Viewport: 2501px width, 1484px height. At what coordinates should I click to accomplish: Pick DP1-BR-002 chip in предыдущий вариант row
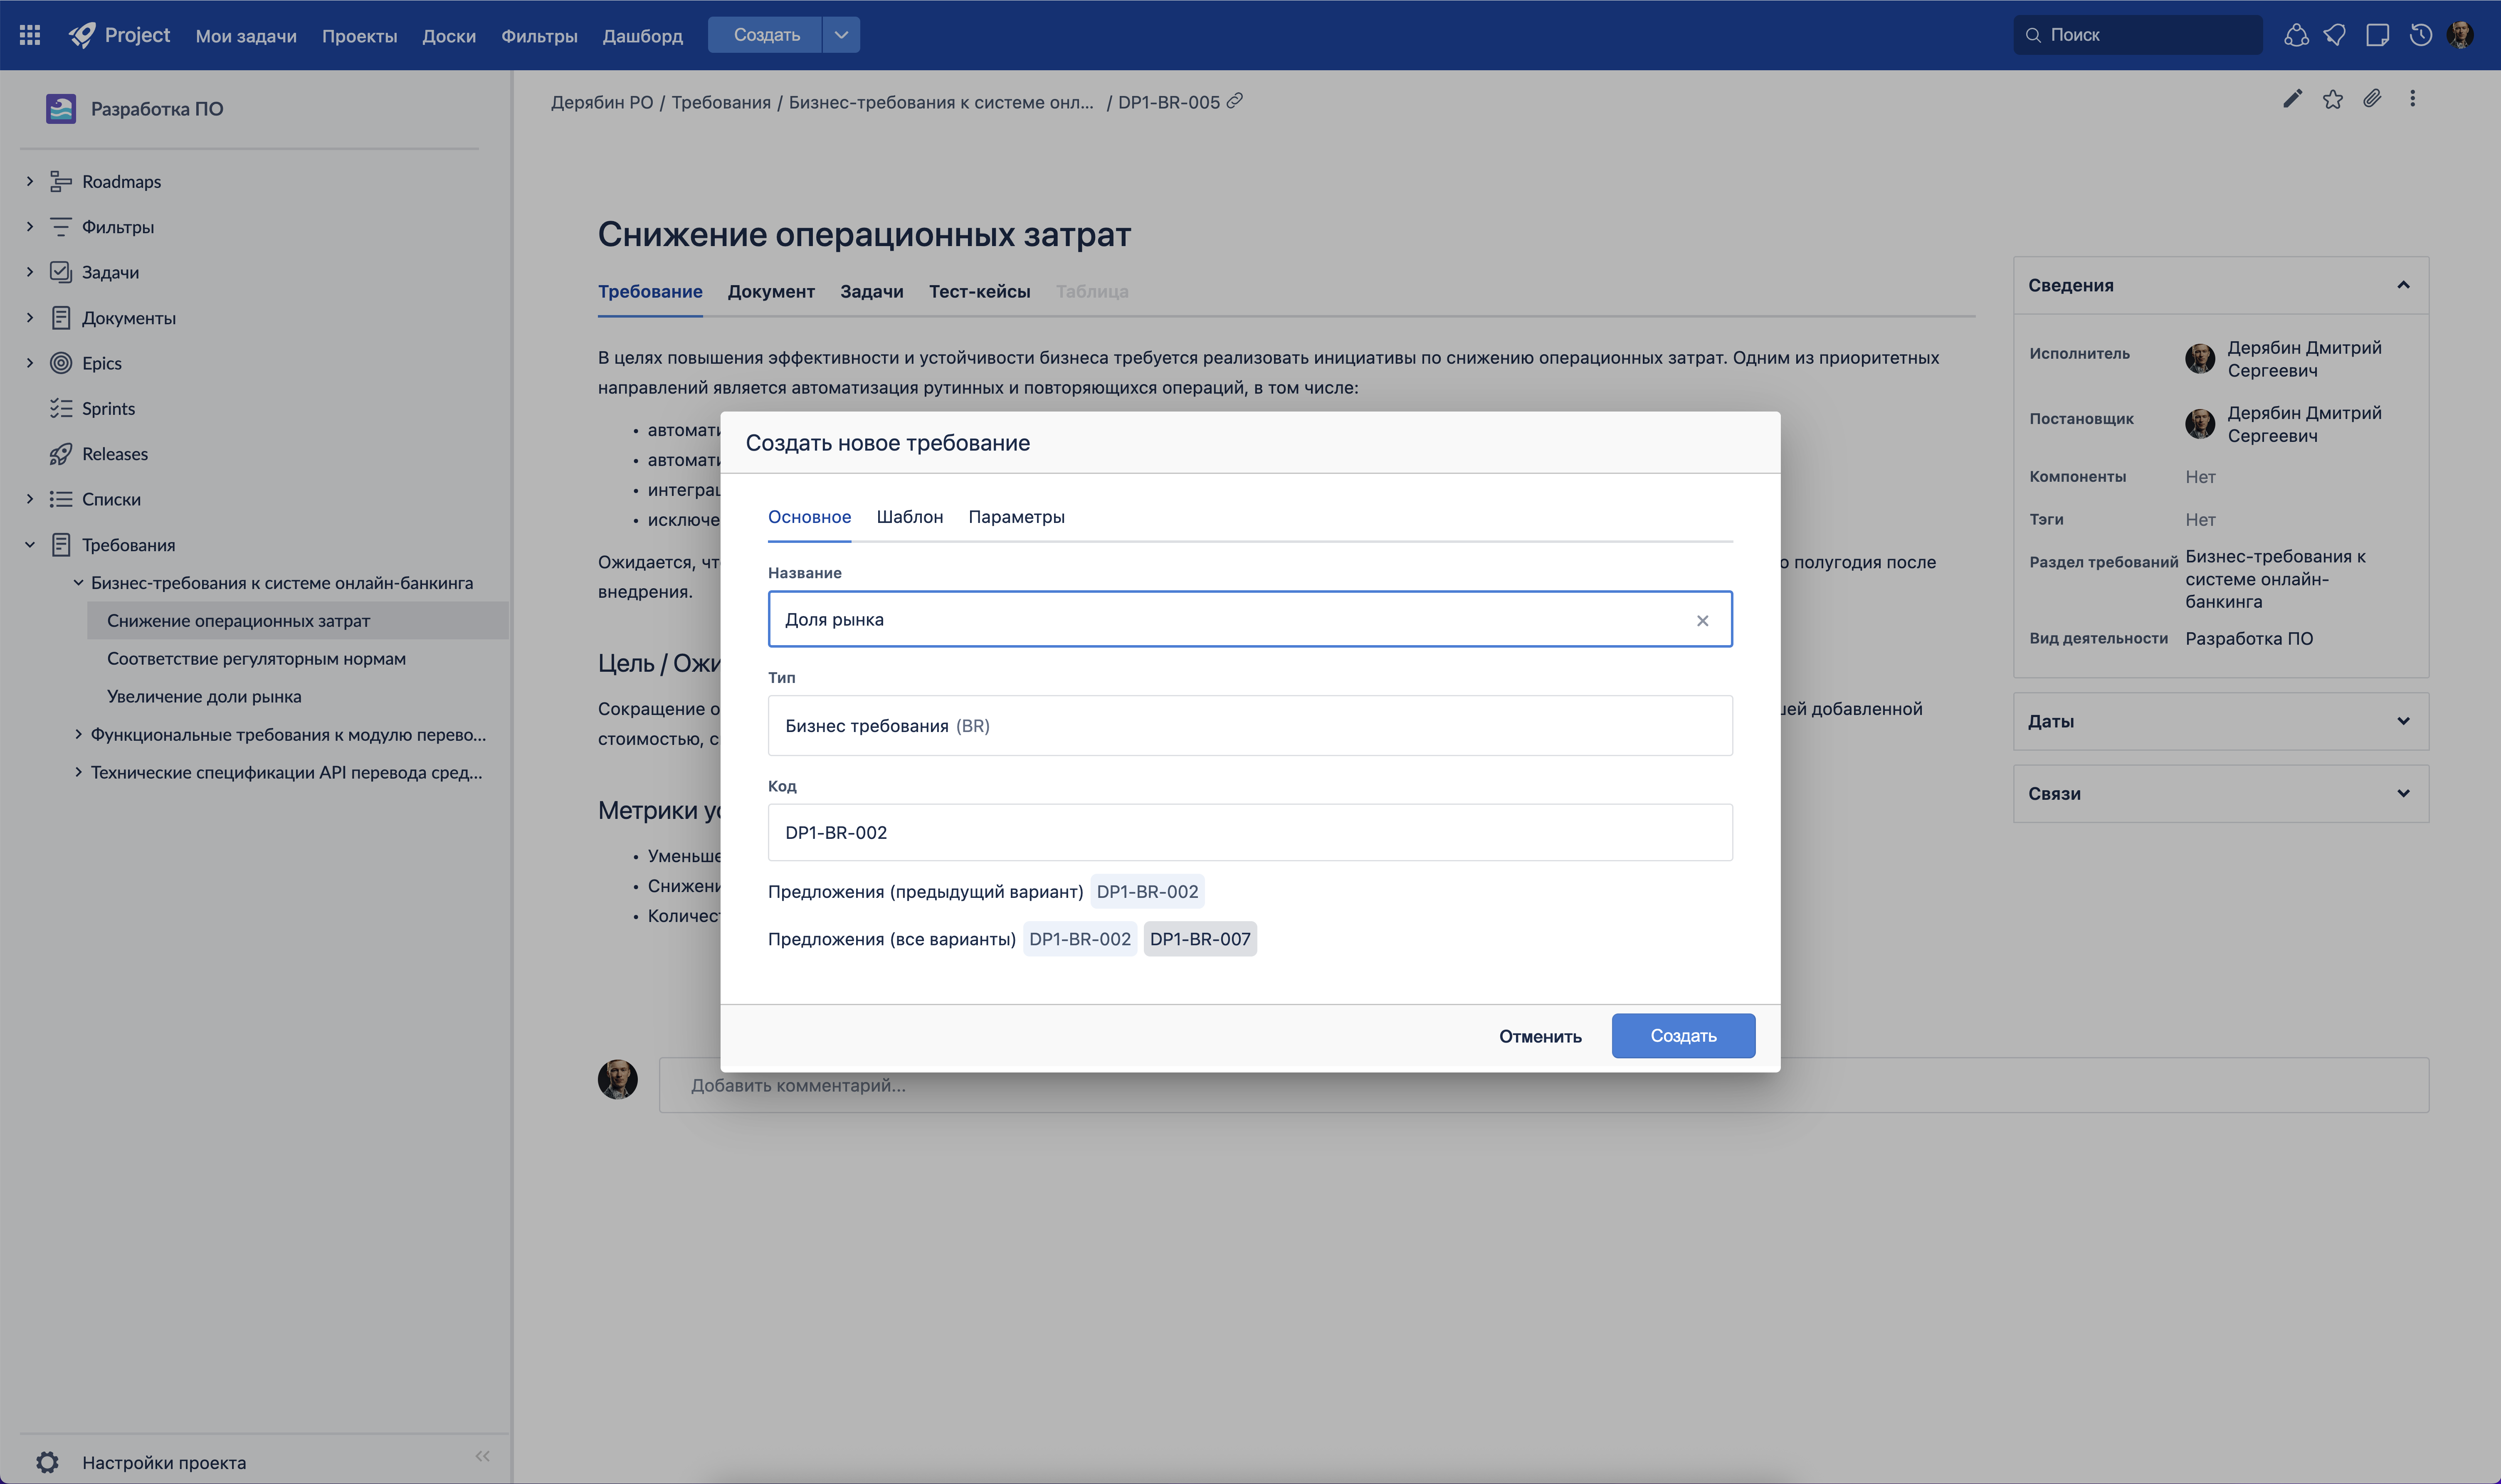pyautogui.click(x=1147, y=892)
